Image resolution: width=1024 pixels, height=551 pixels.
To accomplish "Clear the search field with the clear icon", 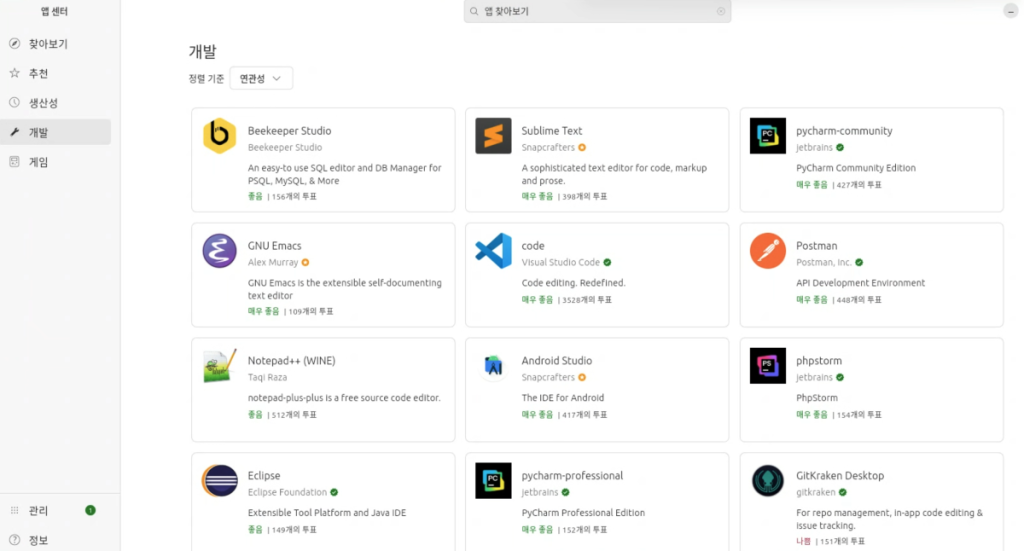I will coord(721,11).
